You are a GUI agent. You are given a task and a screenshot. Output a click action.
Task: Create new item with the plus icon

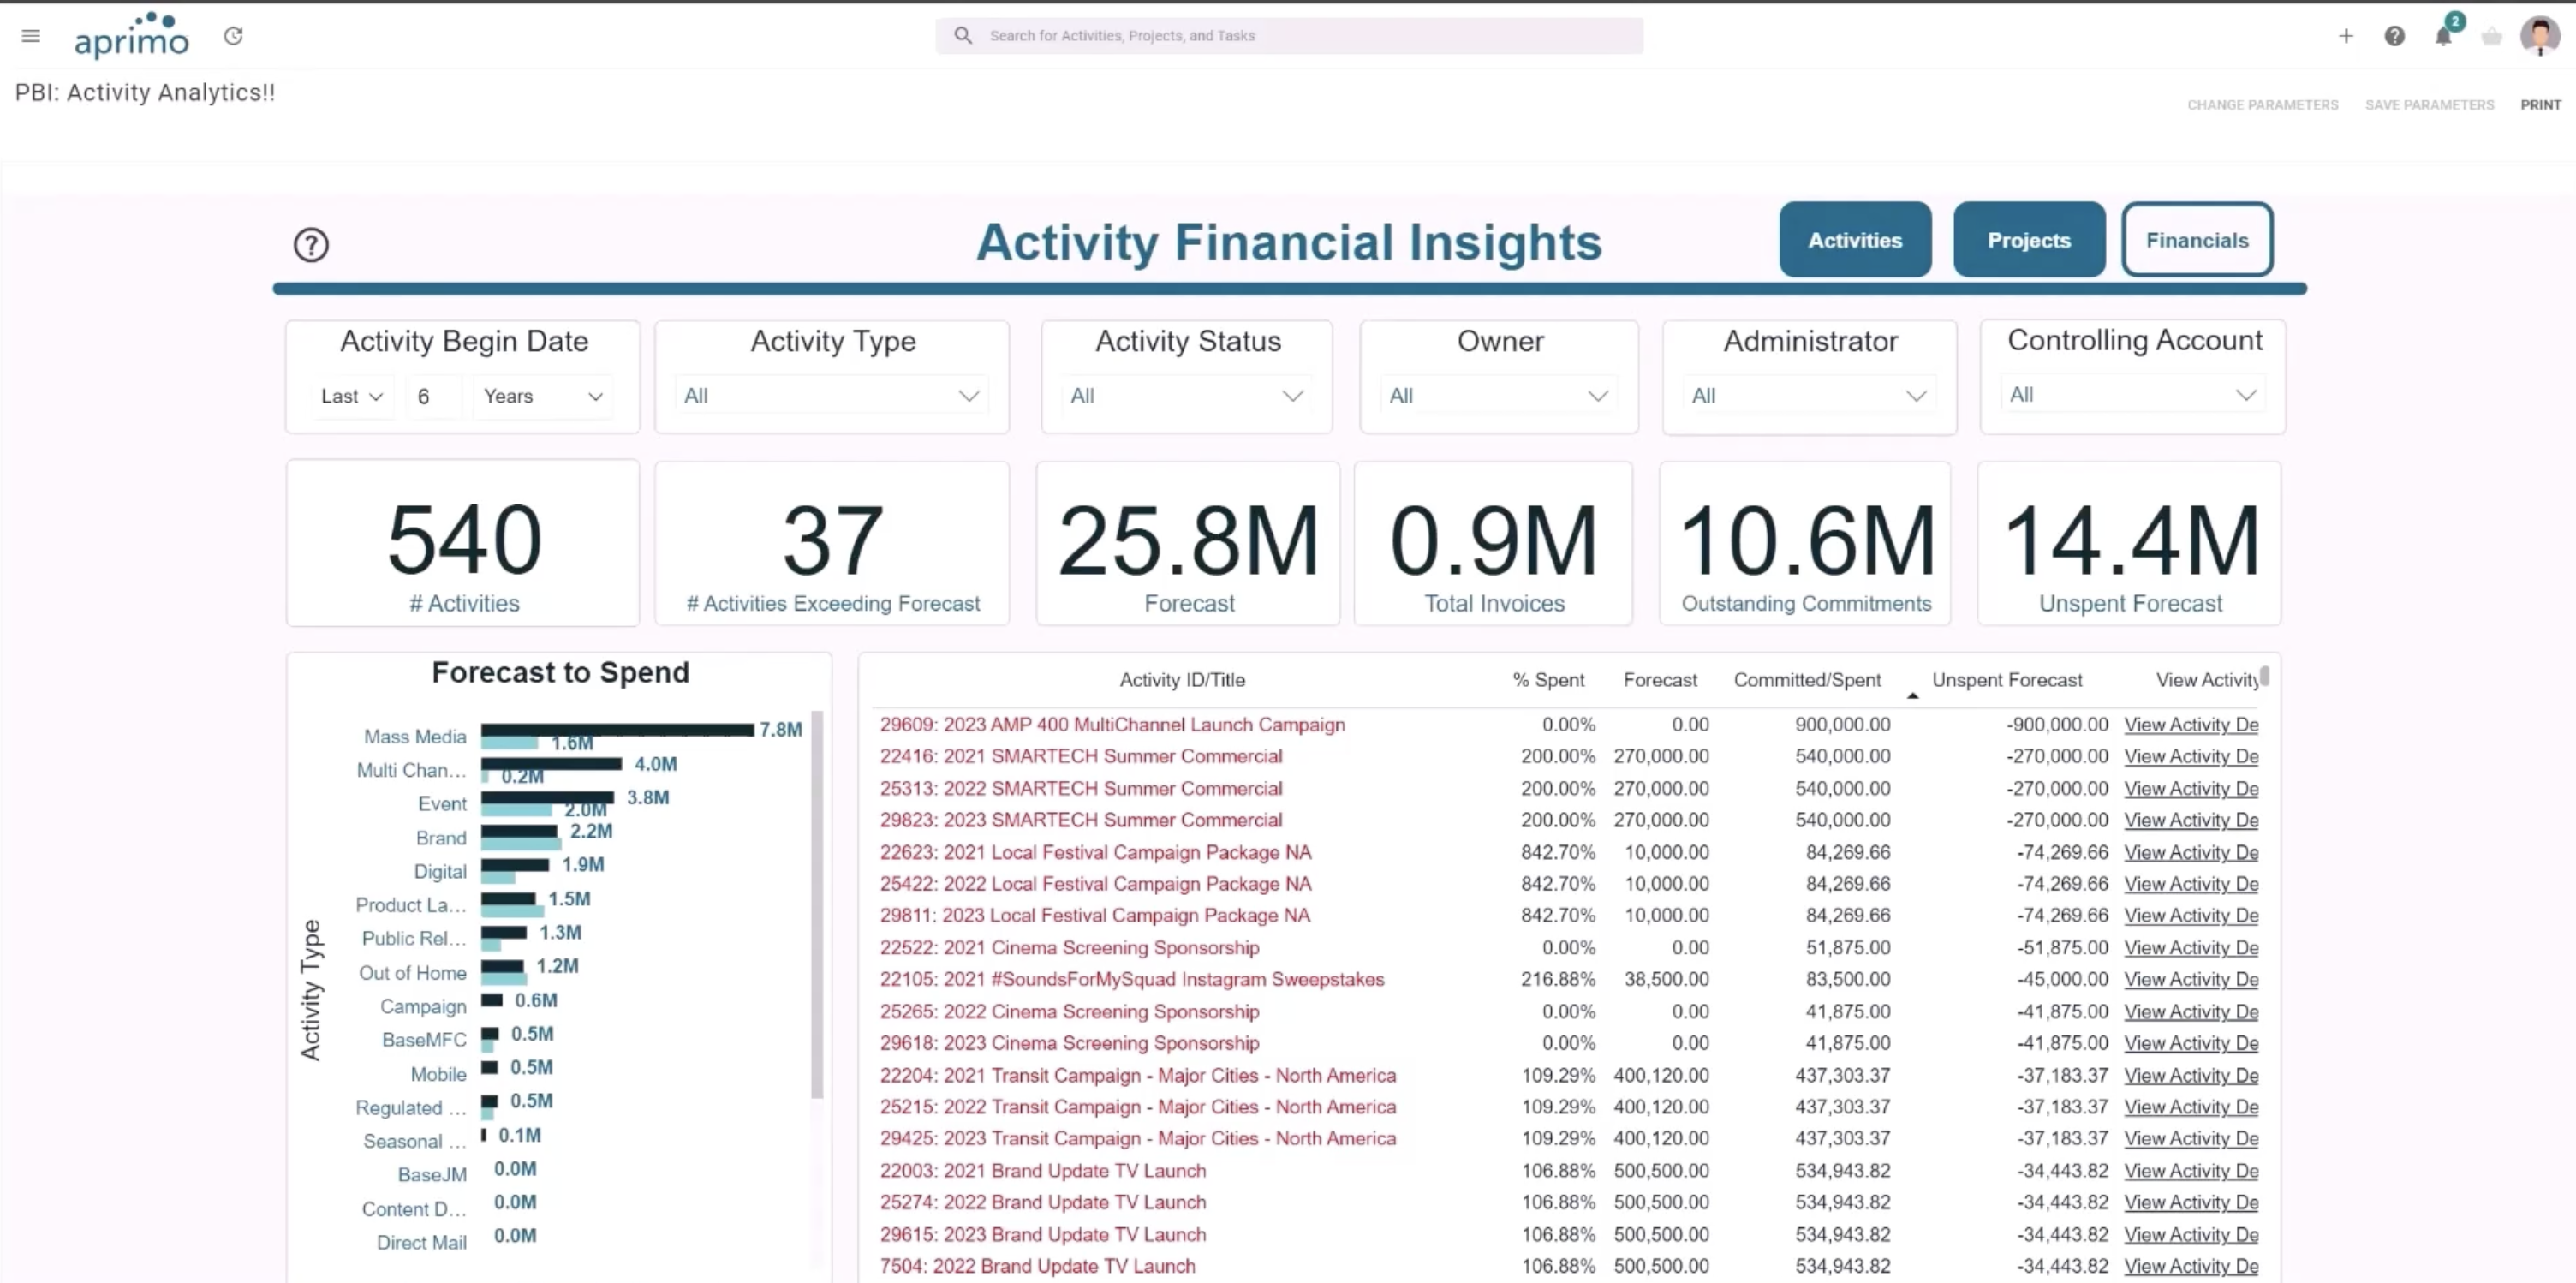(x=2345, y=36)
